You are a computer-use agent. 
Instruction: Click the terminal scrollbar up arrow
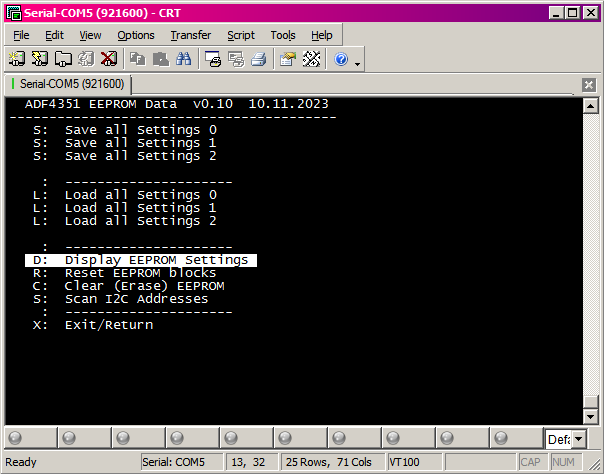pos(591,106)
